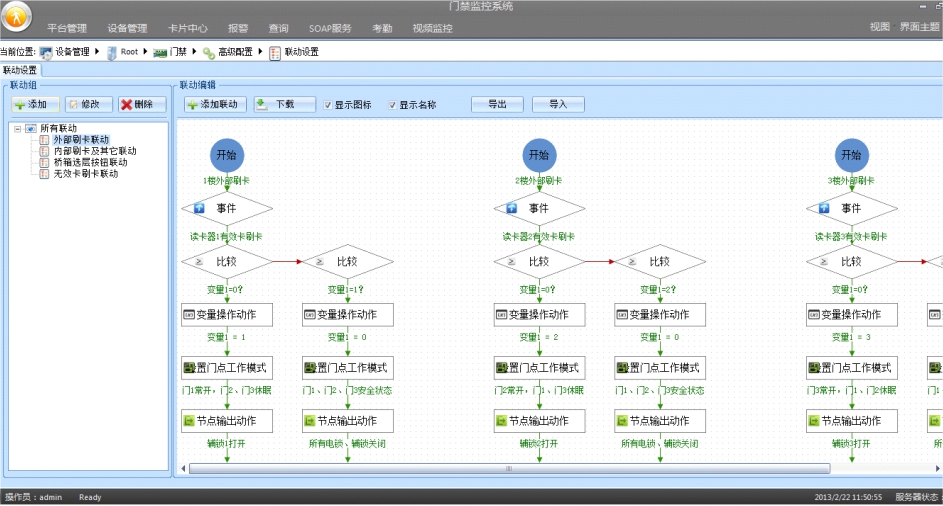This screenshot has width=943, height=506.
Task: Expand the arrow after 高级配置 breadcrumb
Action: [260, 52]
